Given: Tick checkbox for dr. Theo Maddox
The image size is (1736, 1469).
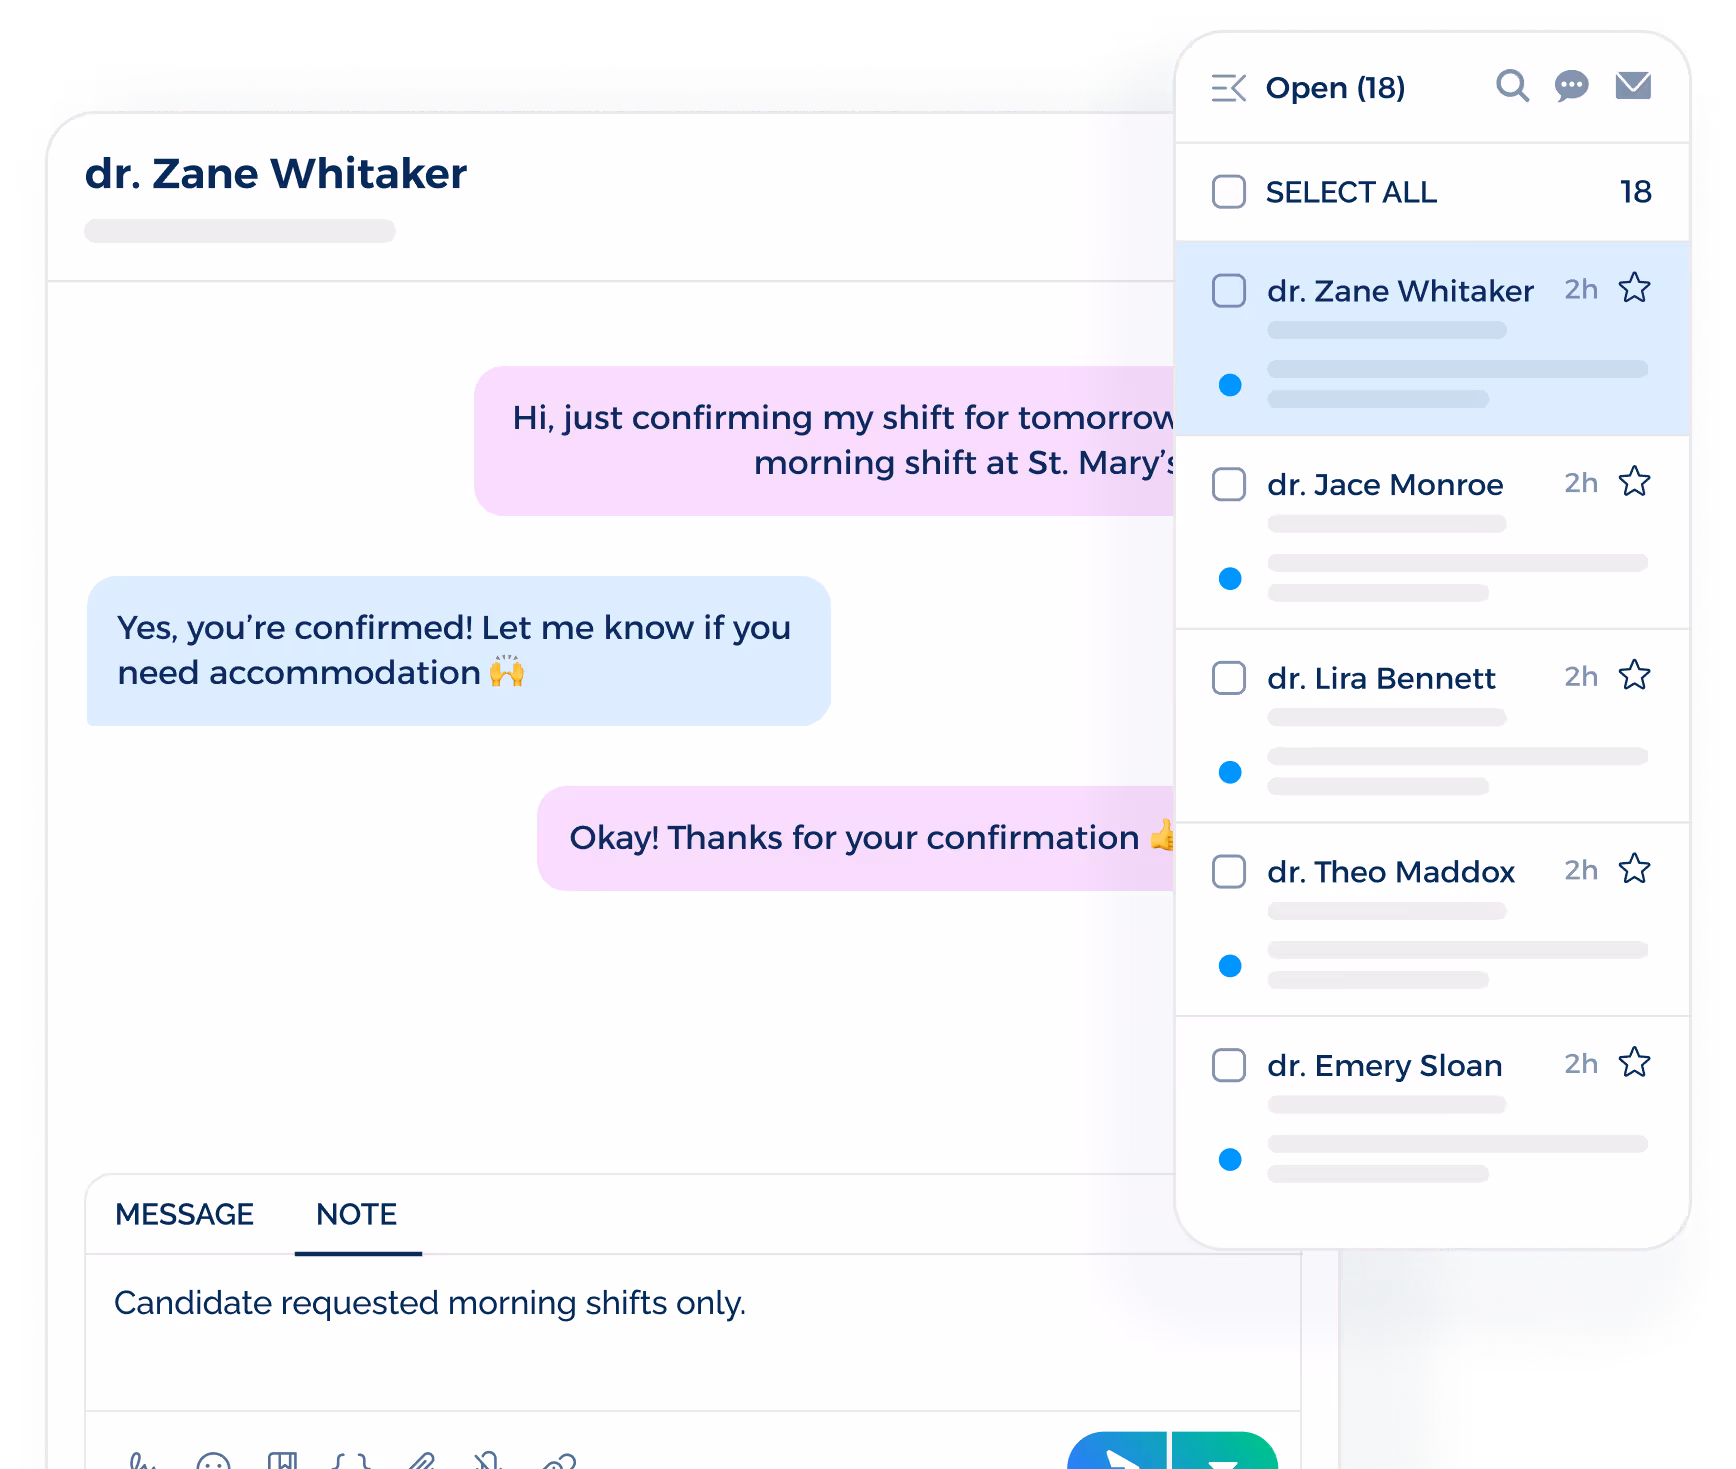Looking at the screenshot, I should (1229, 872).
